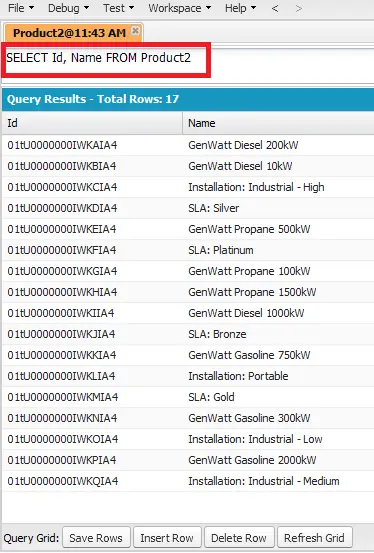Screen dimensions: 374x553
Task: Click the SLA: Silver name cell
Action: click(278, 208)
